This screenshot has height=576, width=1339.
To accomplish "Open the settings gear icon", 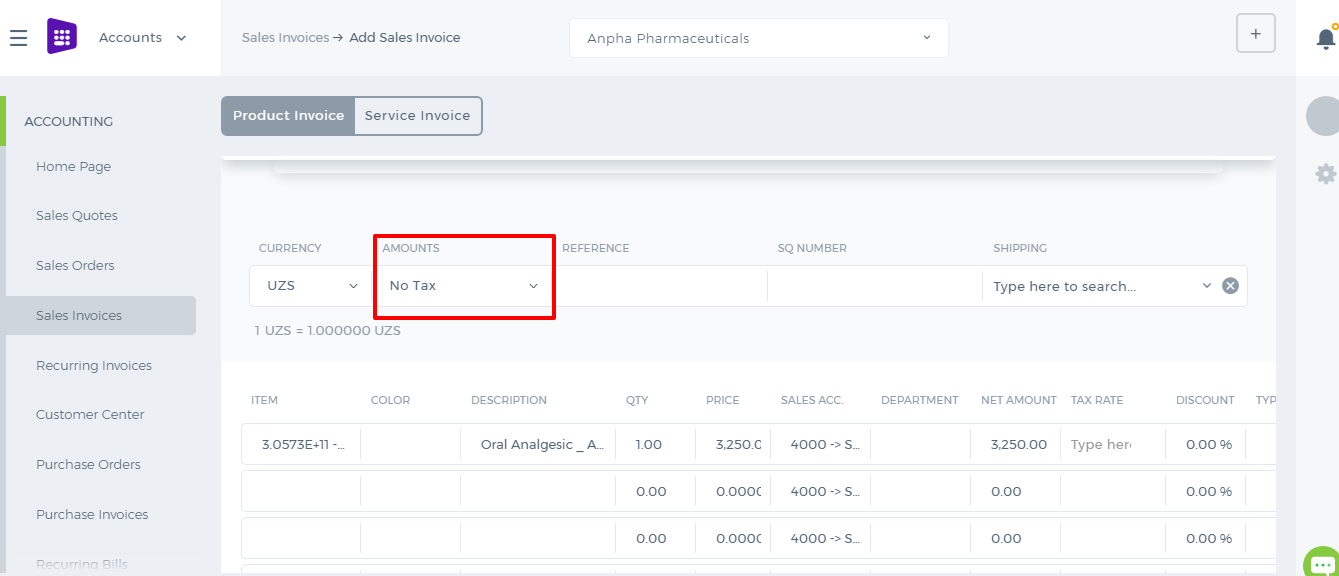I will pos(1326,174).
